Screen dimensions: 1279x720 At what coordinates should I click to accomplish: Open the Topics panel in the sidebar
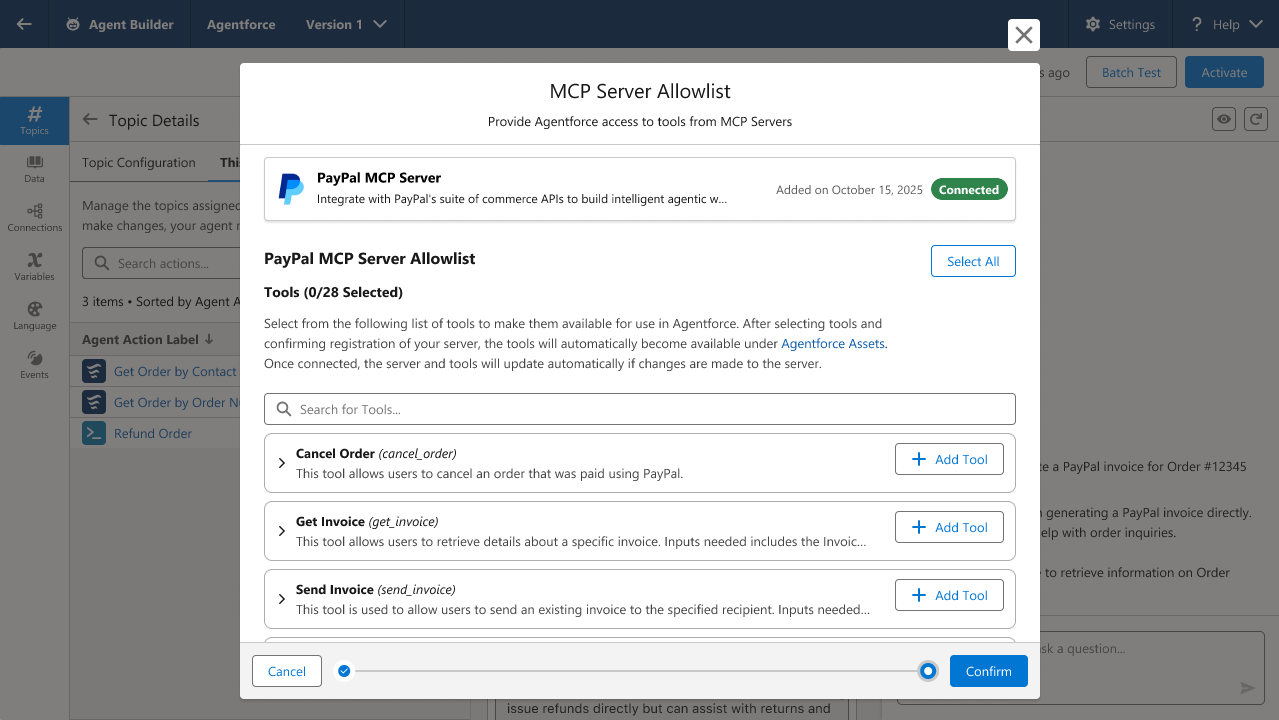click(34, 121)
